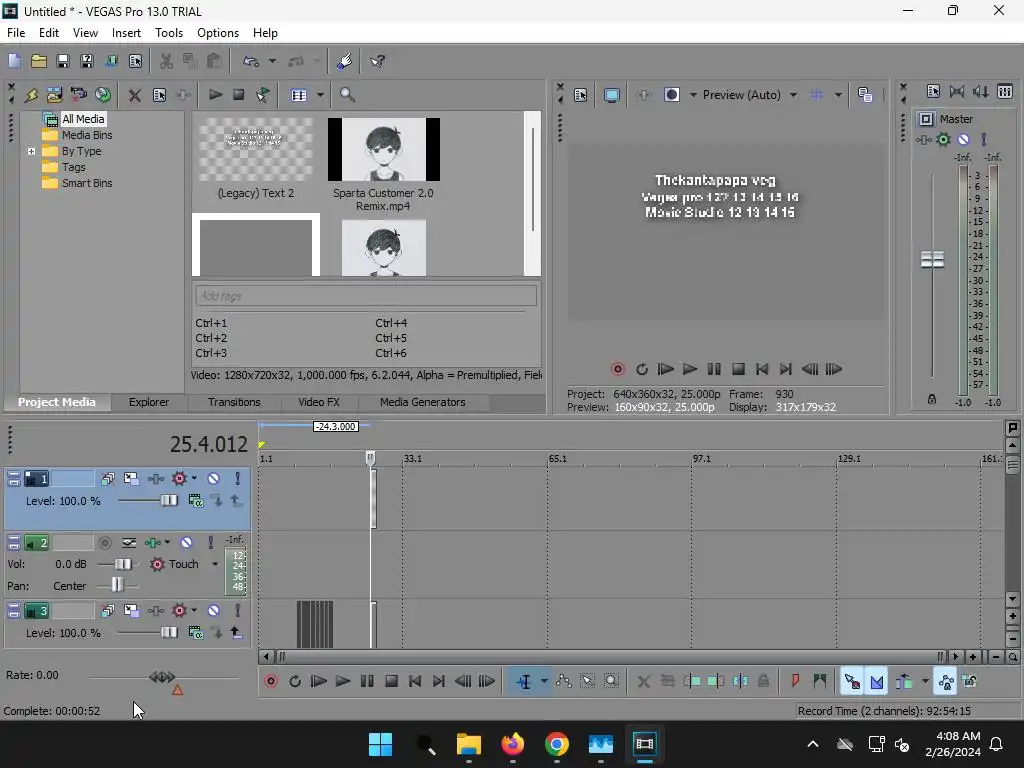Click Go to Start in timeline transport
The height and width of the screenshot is (768, 1024).
tap(415, 681)
